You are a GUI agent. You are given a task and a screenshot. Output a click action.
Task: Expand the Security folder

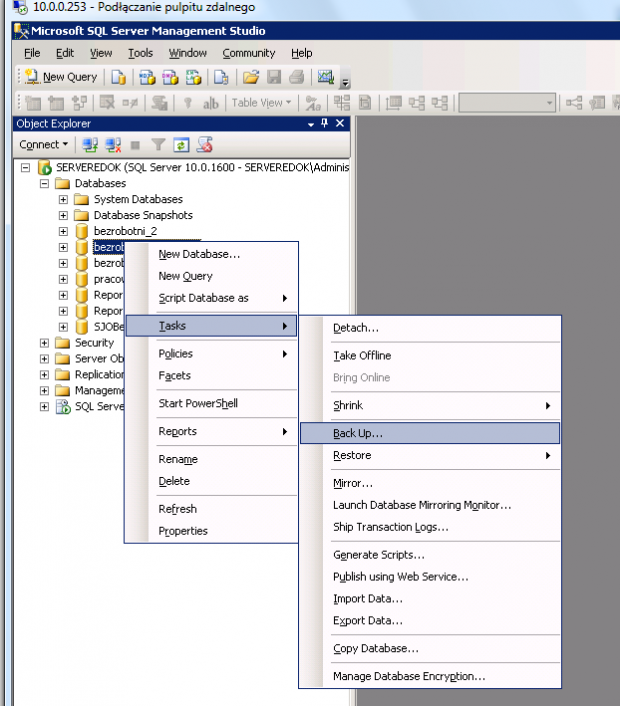[44, 343]
